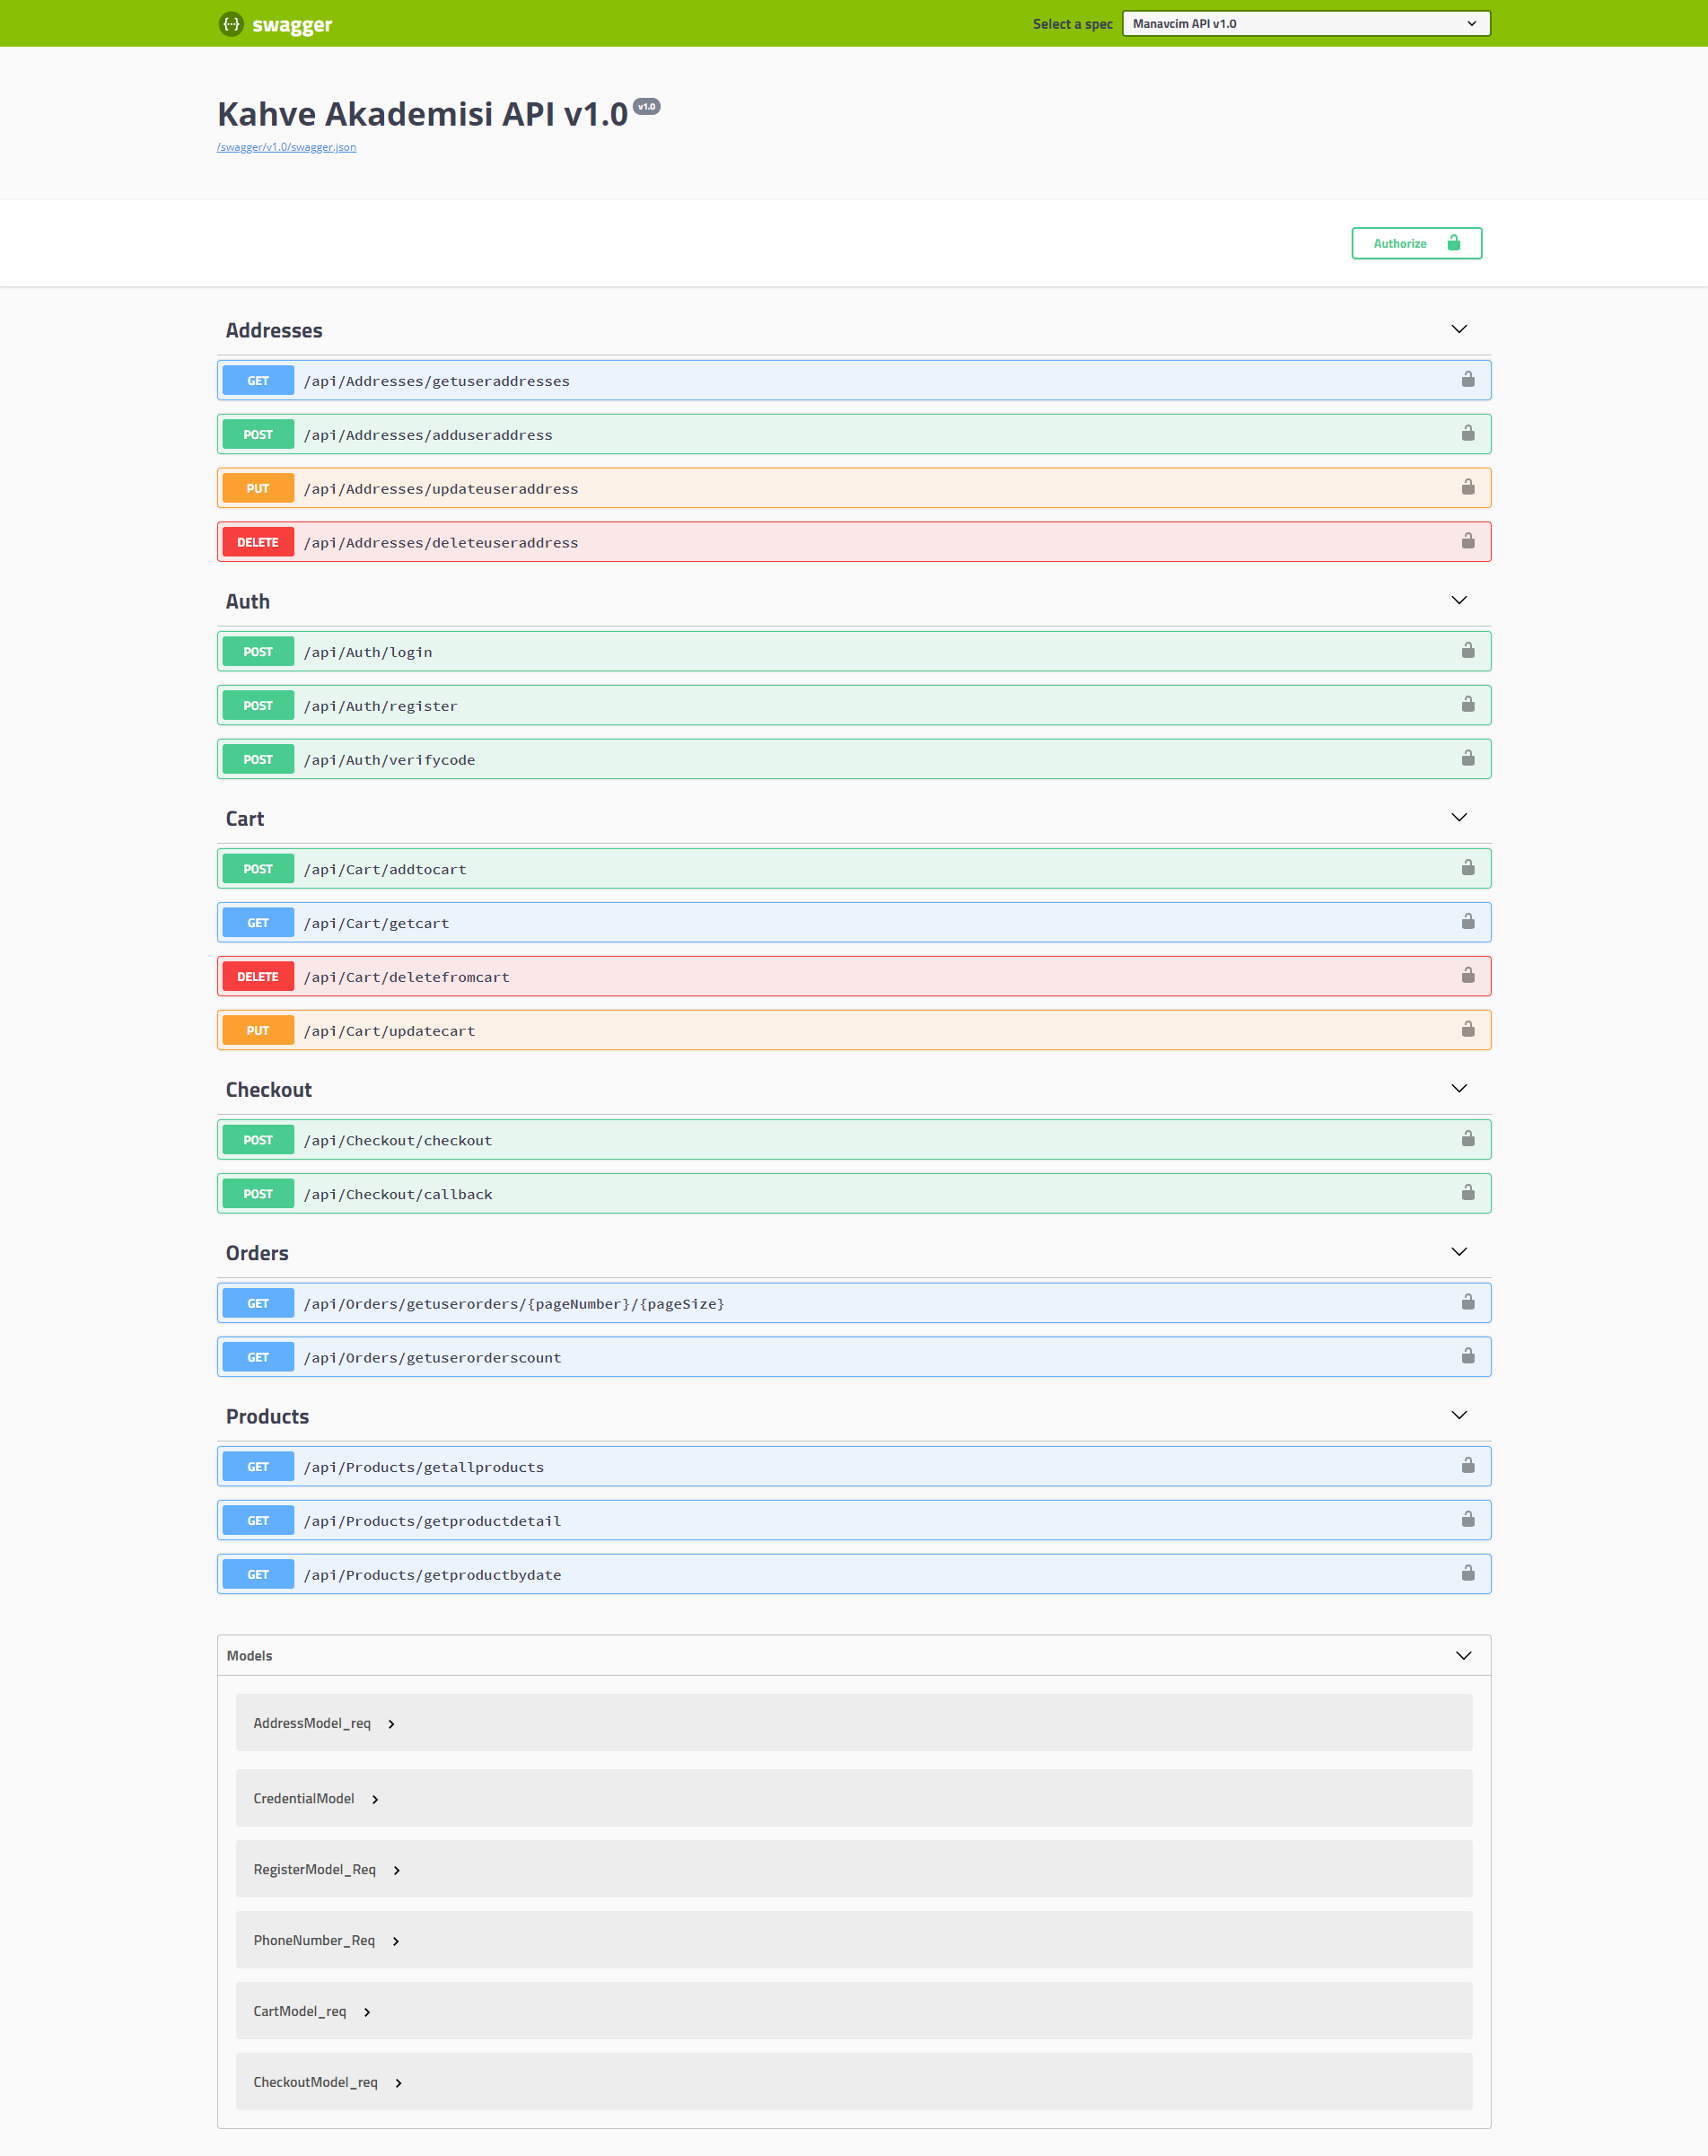Collapse the Cart section chevron
The image size is (1708, 2156).
(x=1458, y=817)
